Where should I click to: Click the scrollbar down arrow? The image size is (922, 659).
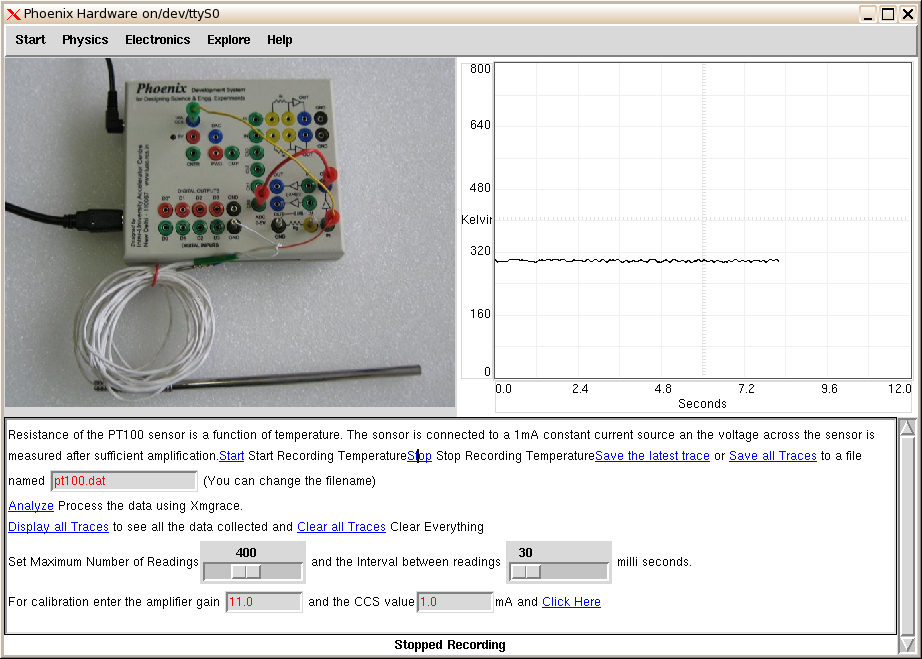907,644
